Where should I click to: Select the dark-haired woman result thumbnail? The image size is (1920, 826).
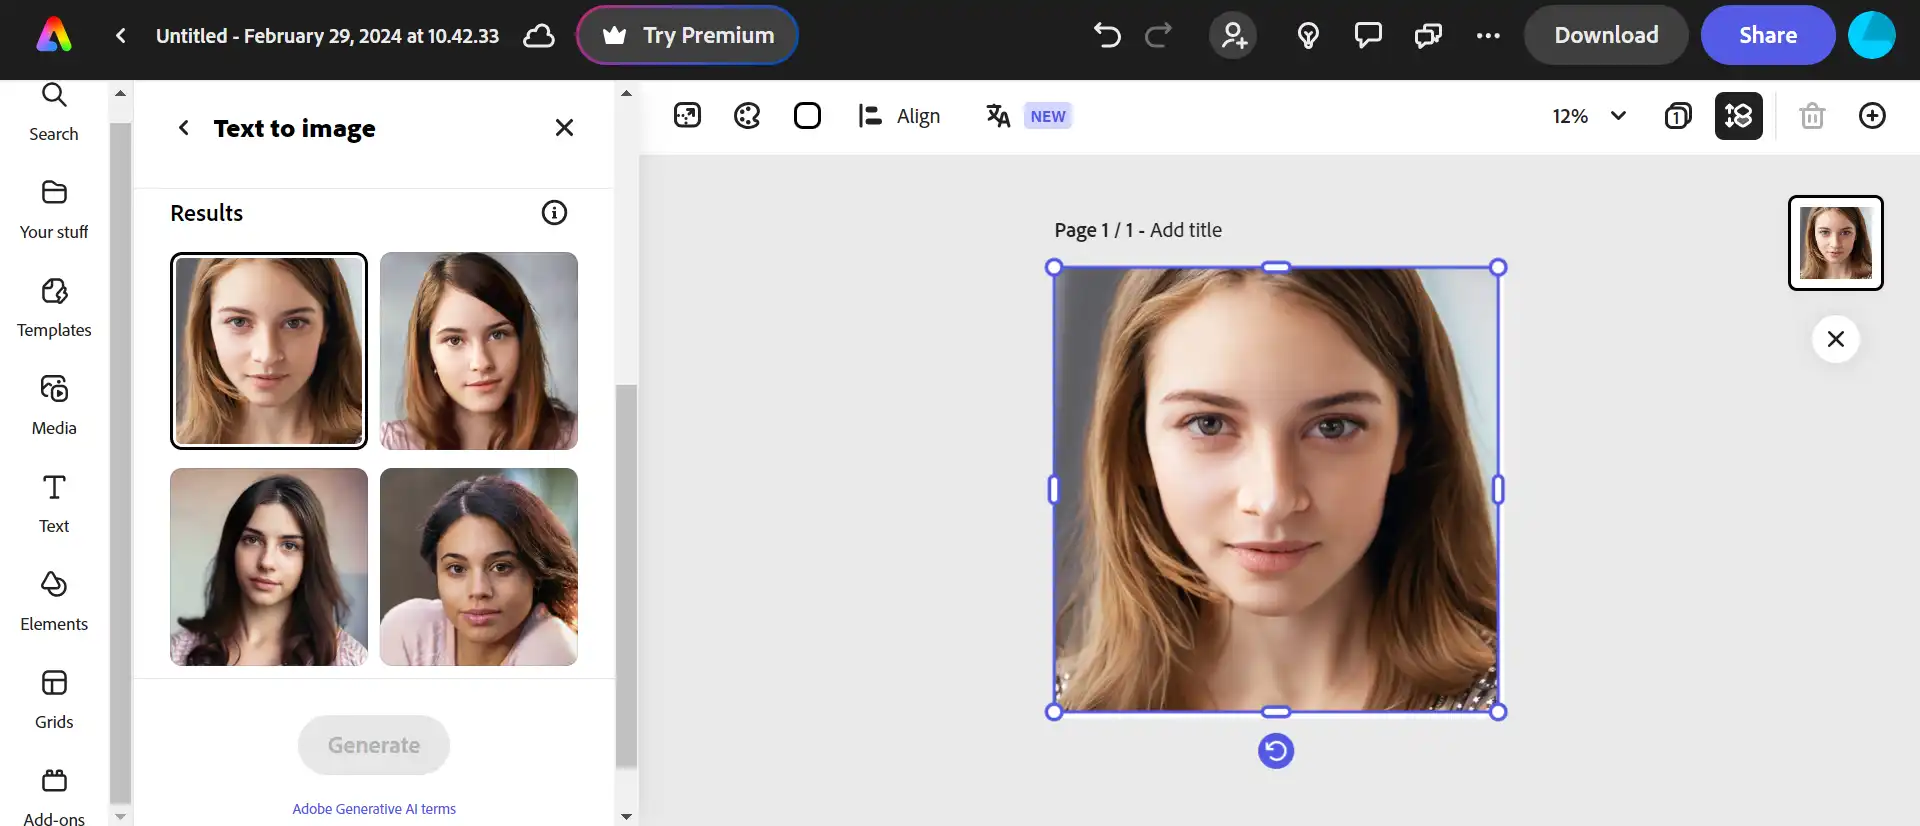point(269,567)
